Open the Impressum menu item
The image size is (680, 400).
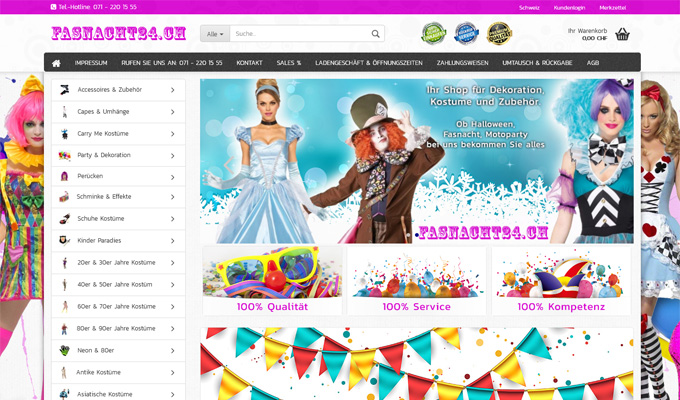(x=91, y=62)
